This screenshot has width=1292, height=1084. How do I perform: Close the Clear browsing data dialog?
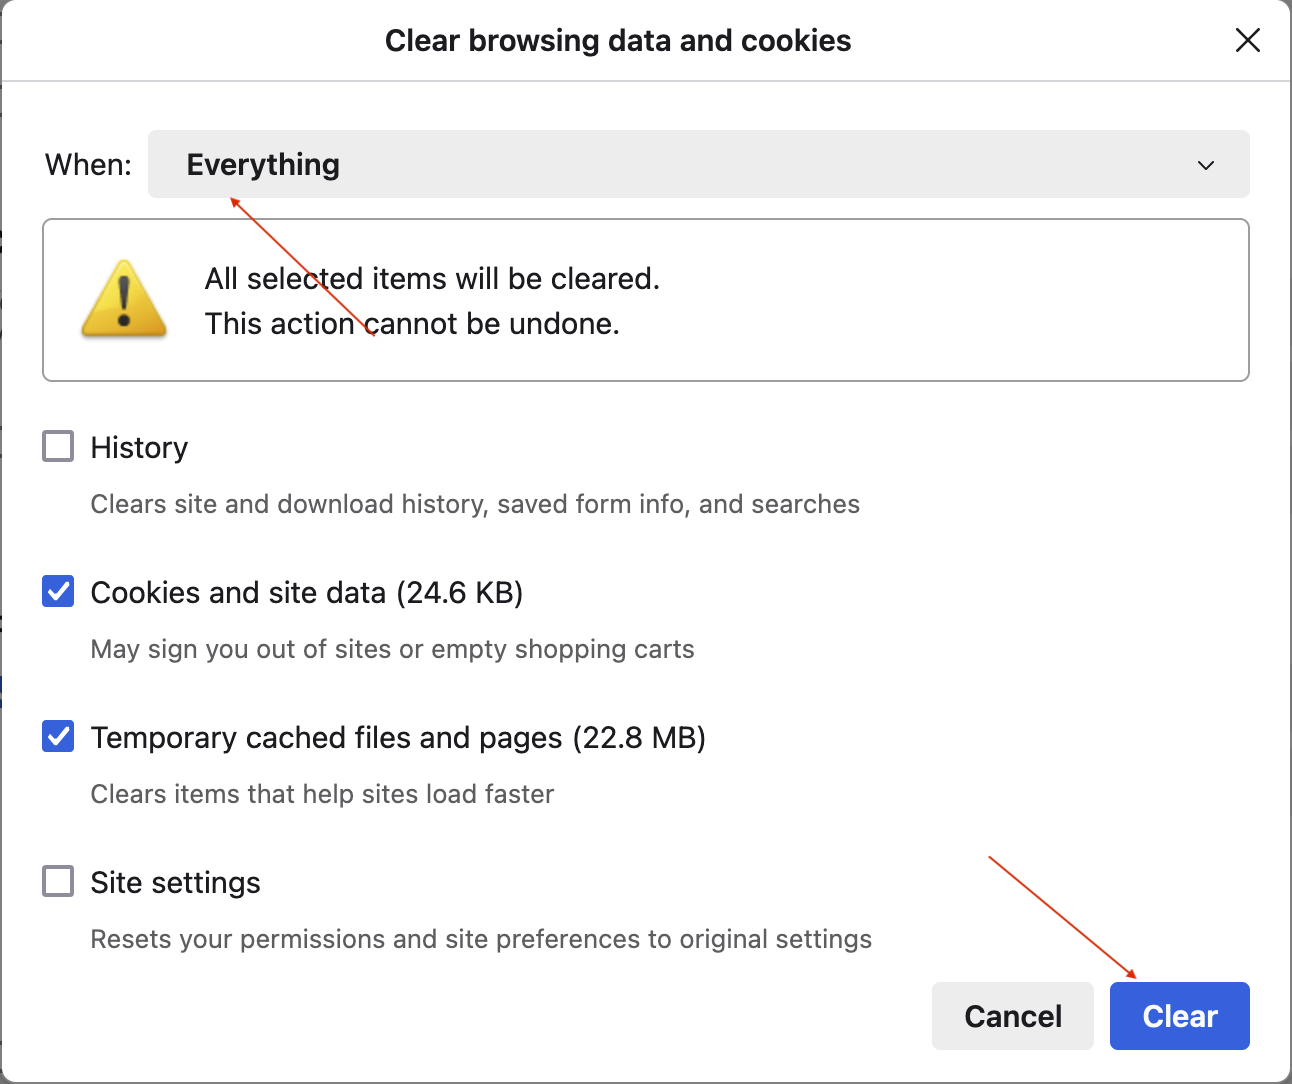(1247, 41)
